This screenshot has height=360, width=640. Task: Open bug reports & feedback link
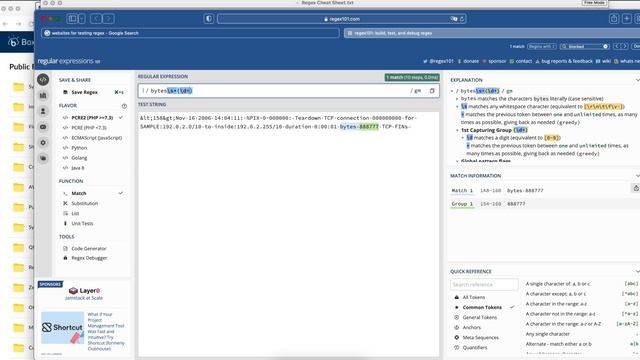564,61
